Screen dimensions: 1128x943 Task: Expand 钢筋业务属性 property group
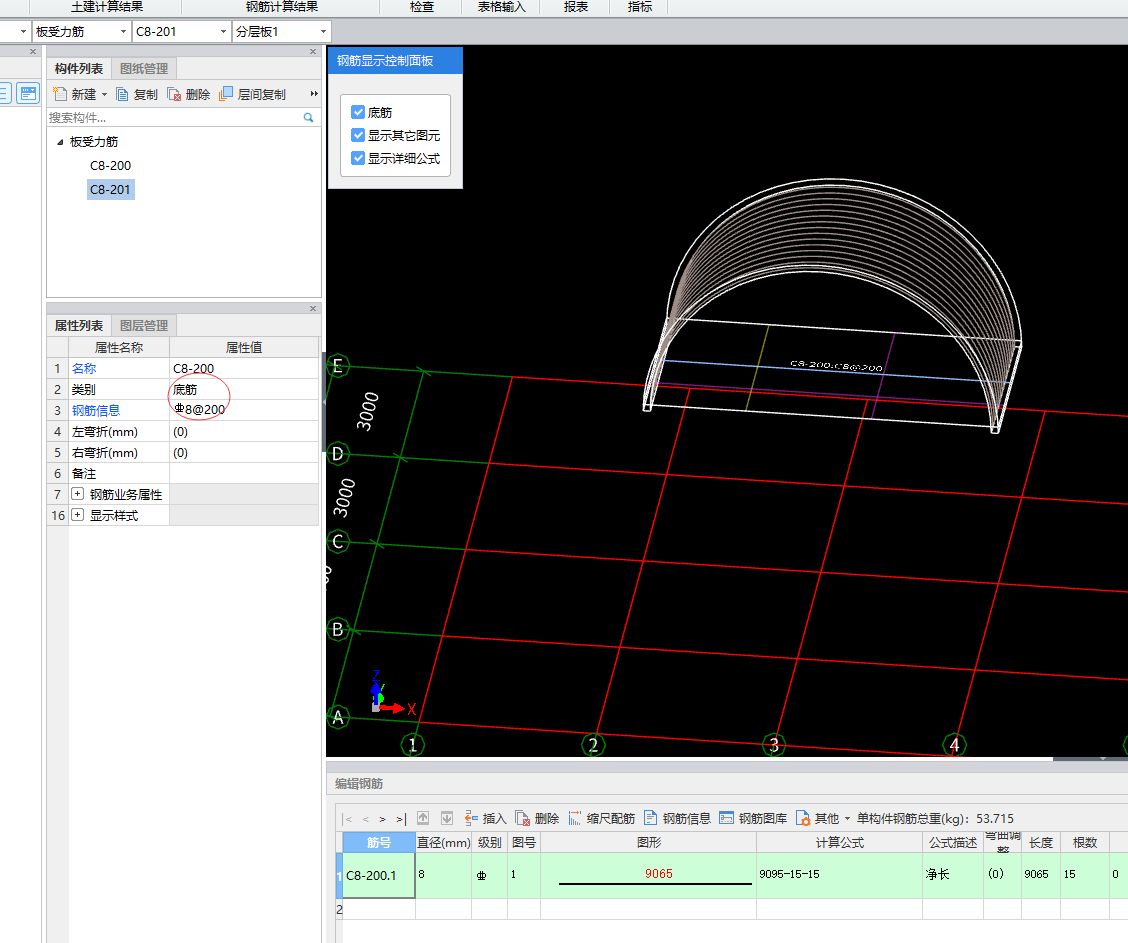[x=78, y=494]
